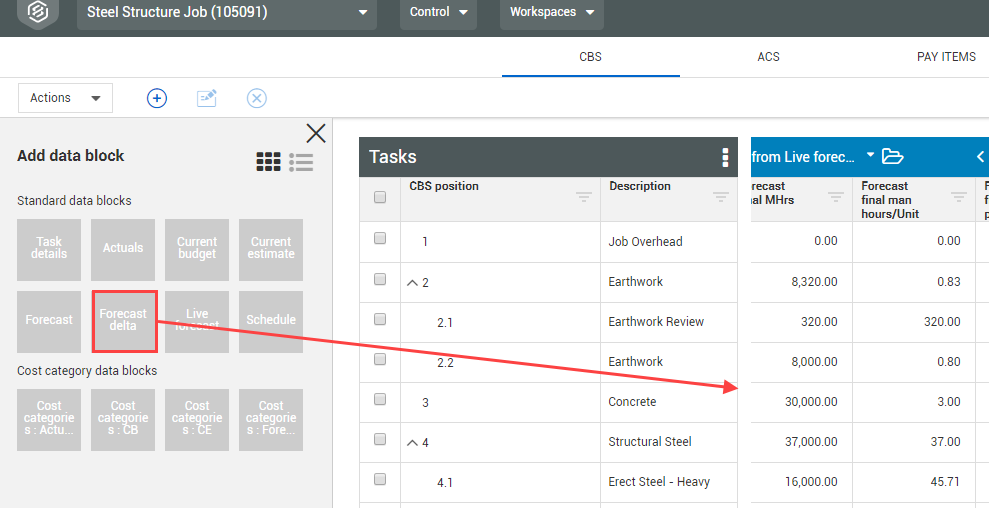Toggle the select-all checkbox in Tasks header

pyautogui.click(x=380, y=197)
